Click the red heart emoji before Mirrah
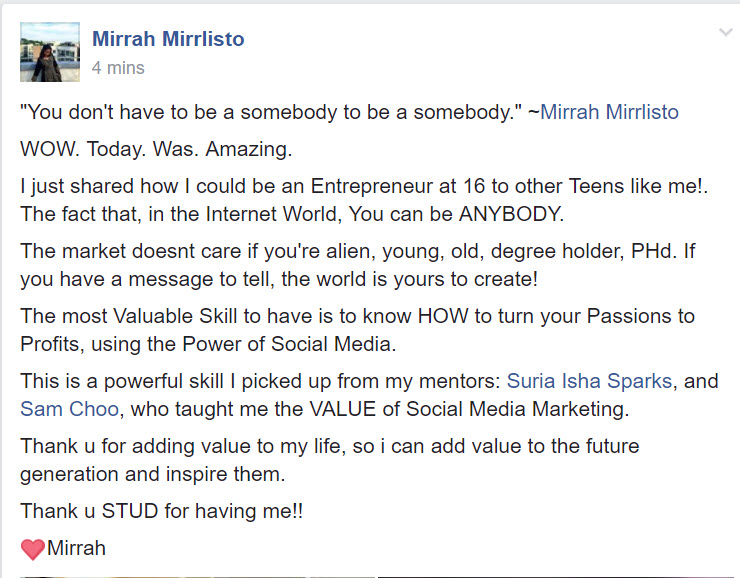The height and width of the screenshot is (578, 740). tap(33, 549)
